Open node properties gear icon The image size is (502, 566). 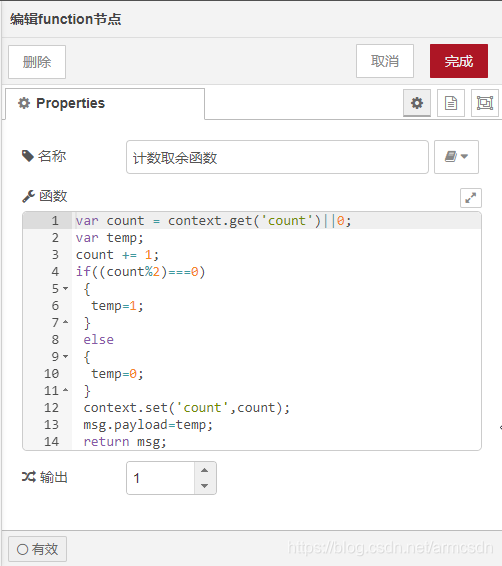(x=416, y=103)
